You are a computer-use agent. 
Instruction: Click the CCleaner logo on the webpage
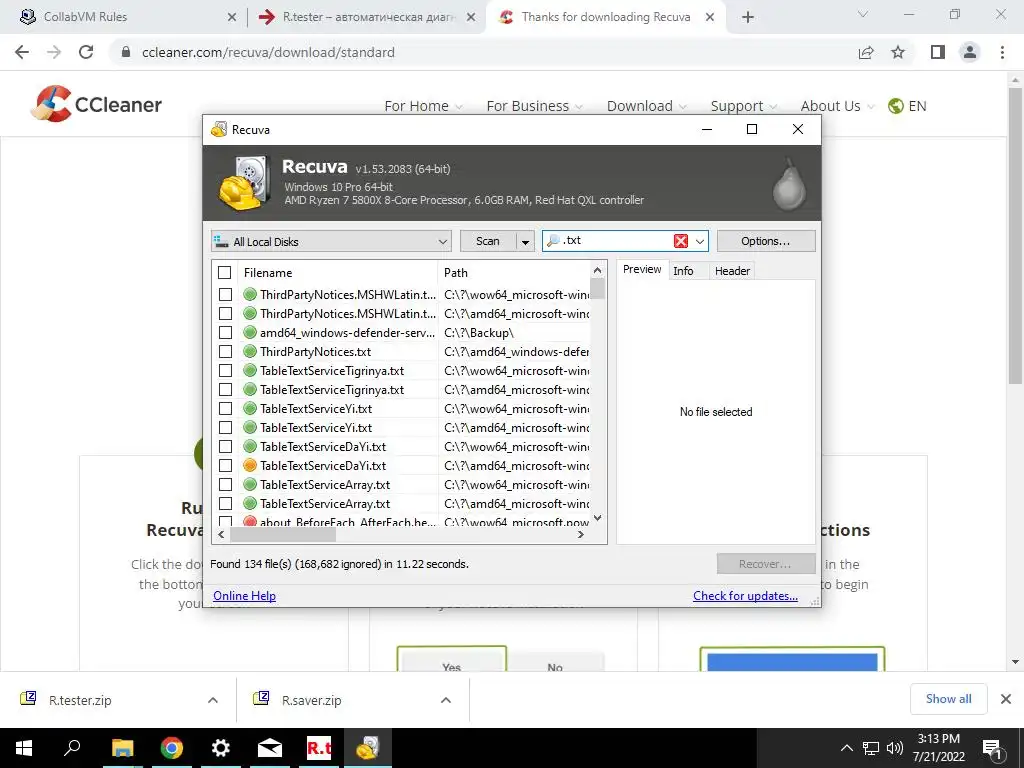tap(96, 104)
